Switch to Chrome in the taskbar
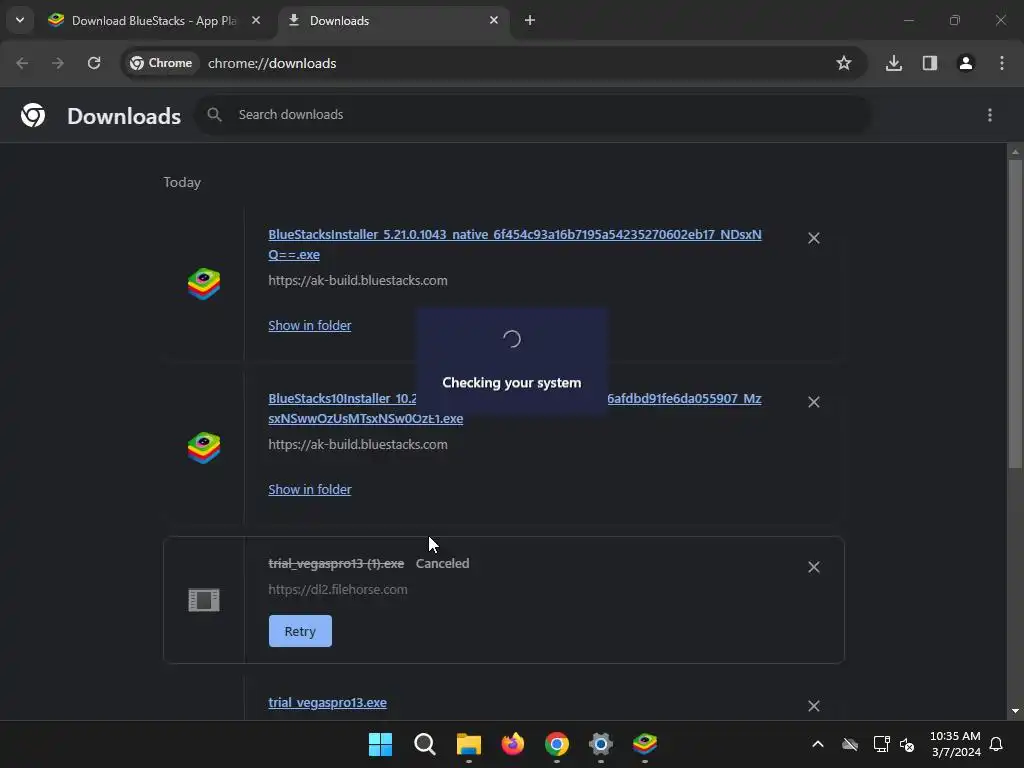The width and height of the screenshot is (1024, 768). click(x=556, y=744)
